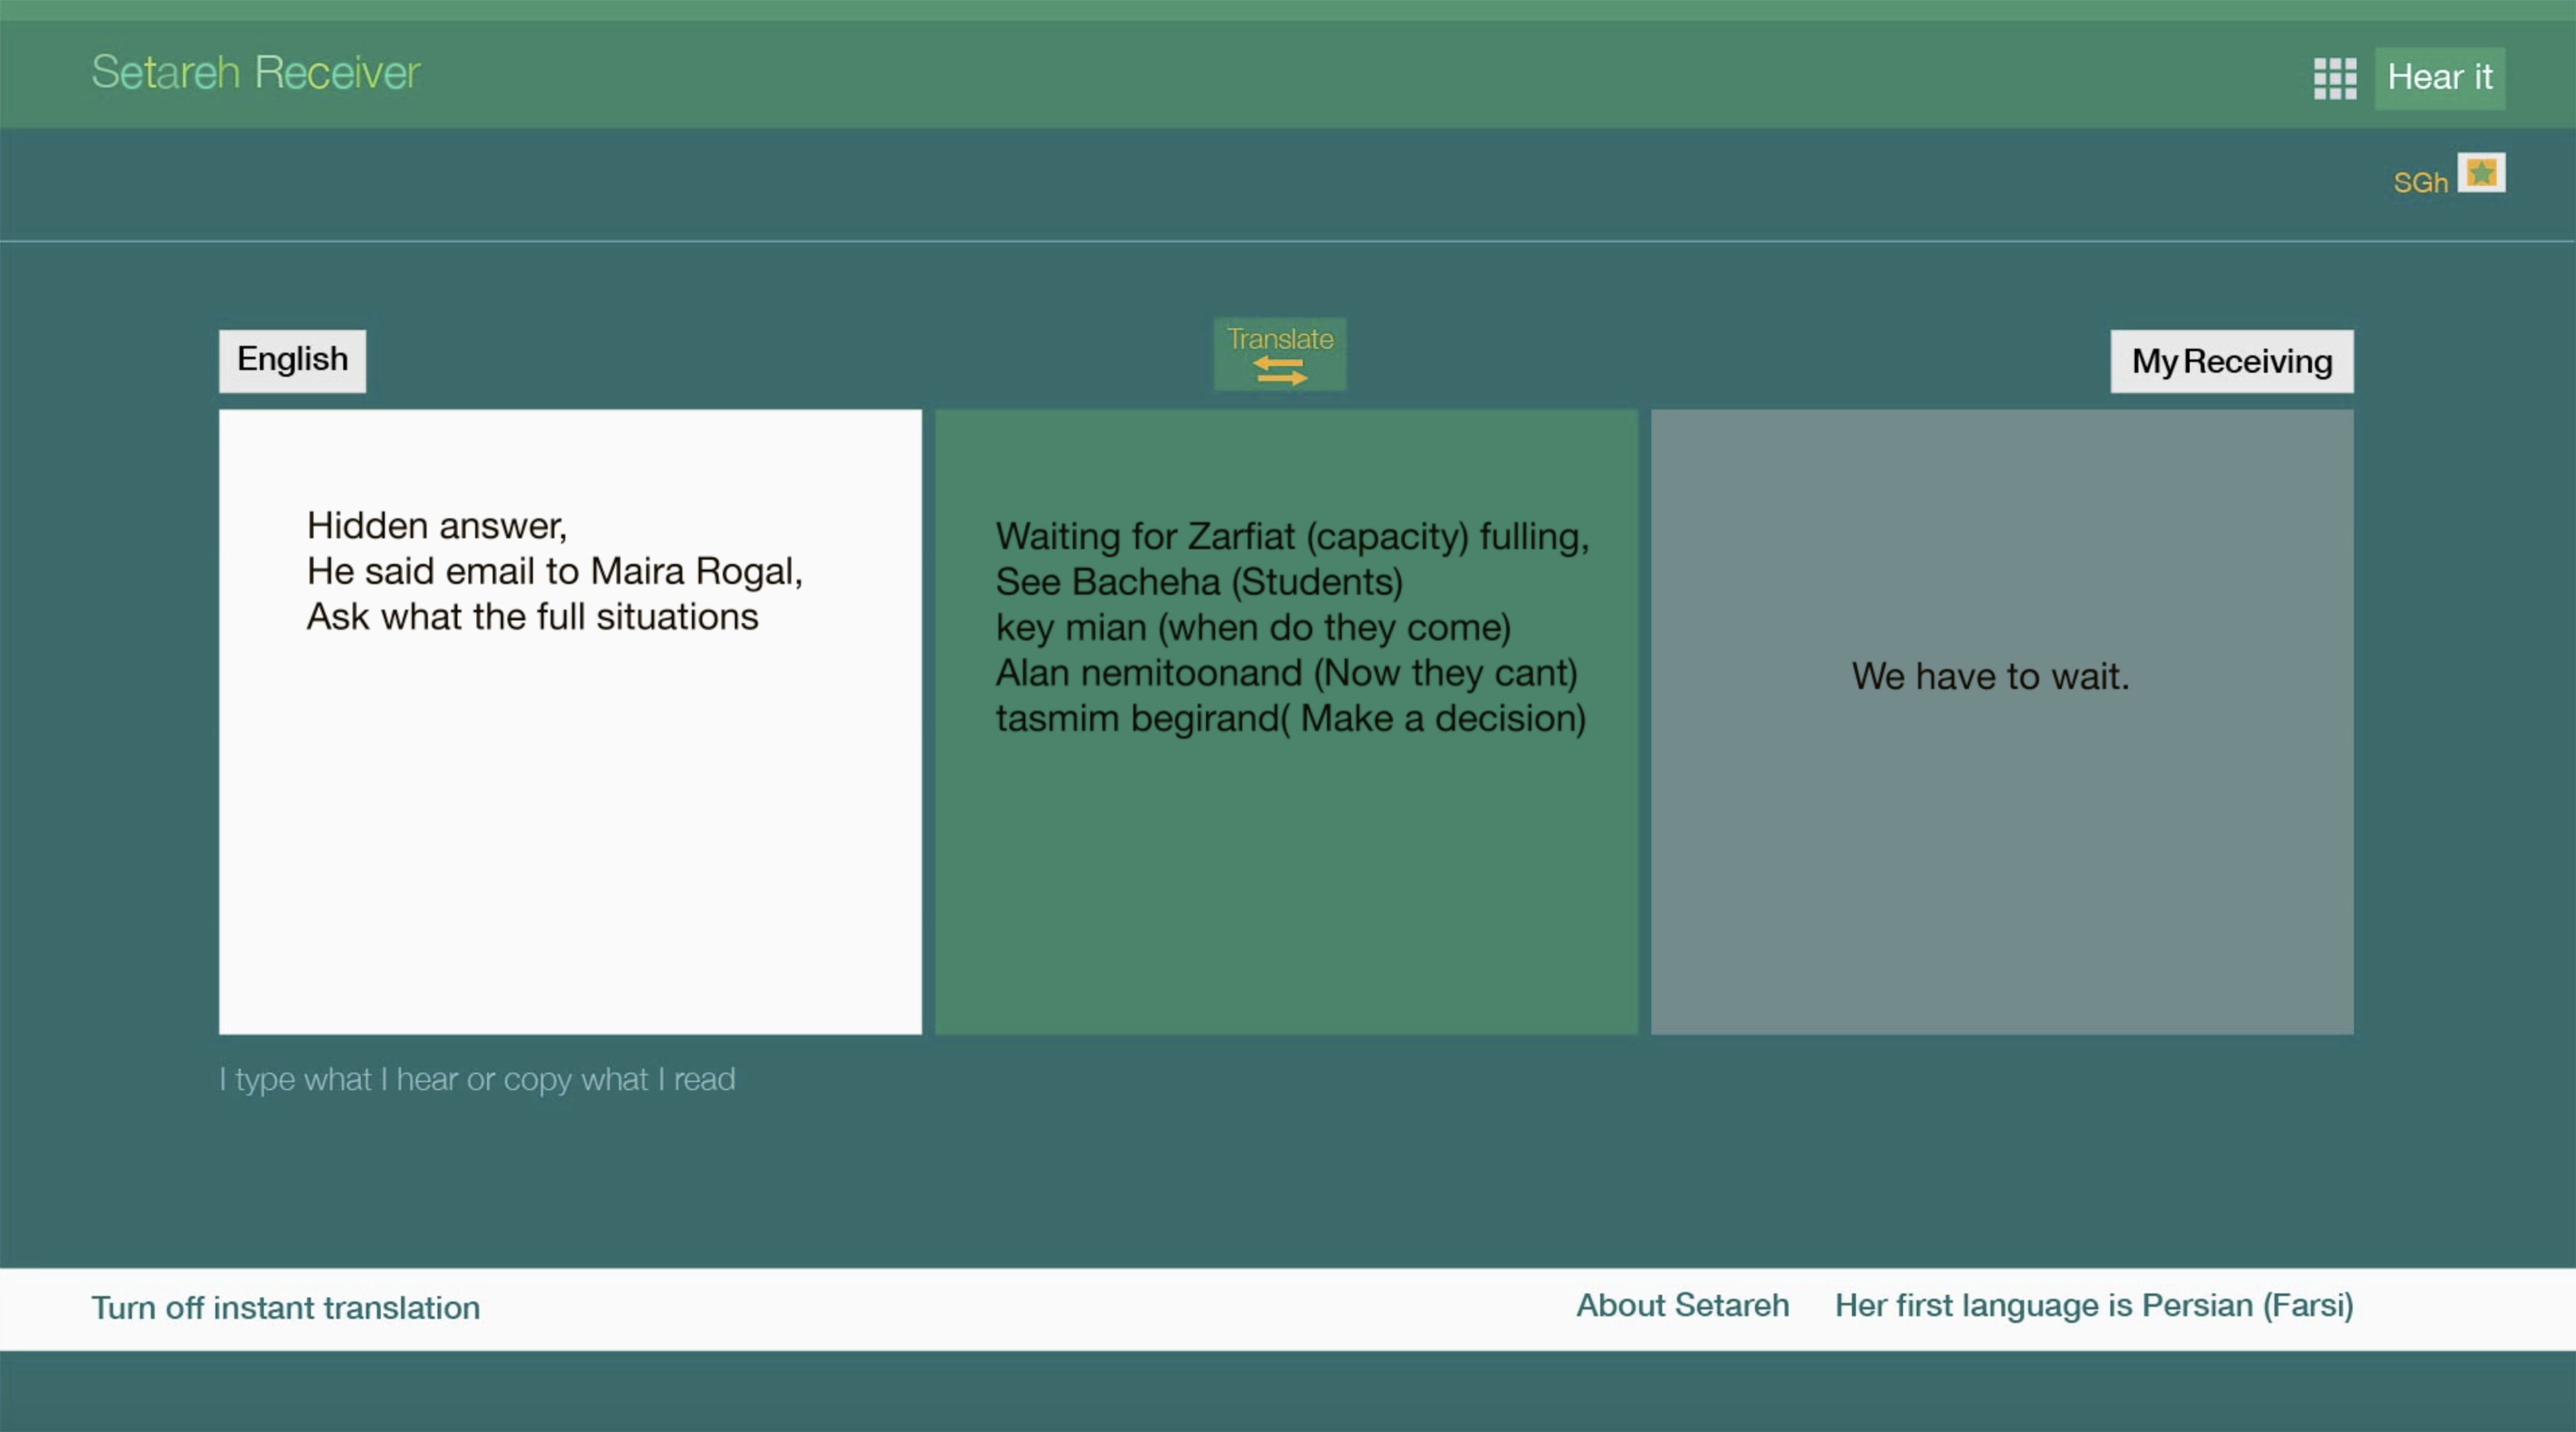Image resolution: width=2576 pixels, height=1432 pixels.
Task: Click the 'tasmim begirand' translation line
Action: tap(1290, 719)
